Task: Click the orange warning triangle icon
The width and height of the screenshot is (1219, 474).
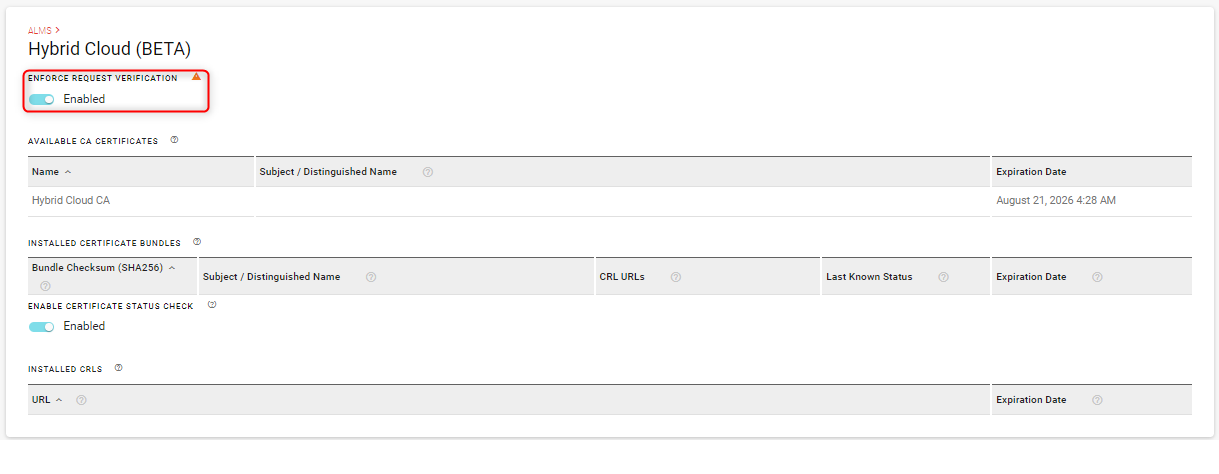Action: (x=196, y=77)
